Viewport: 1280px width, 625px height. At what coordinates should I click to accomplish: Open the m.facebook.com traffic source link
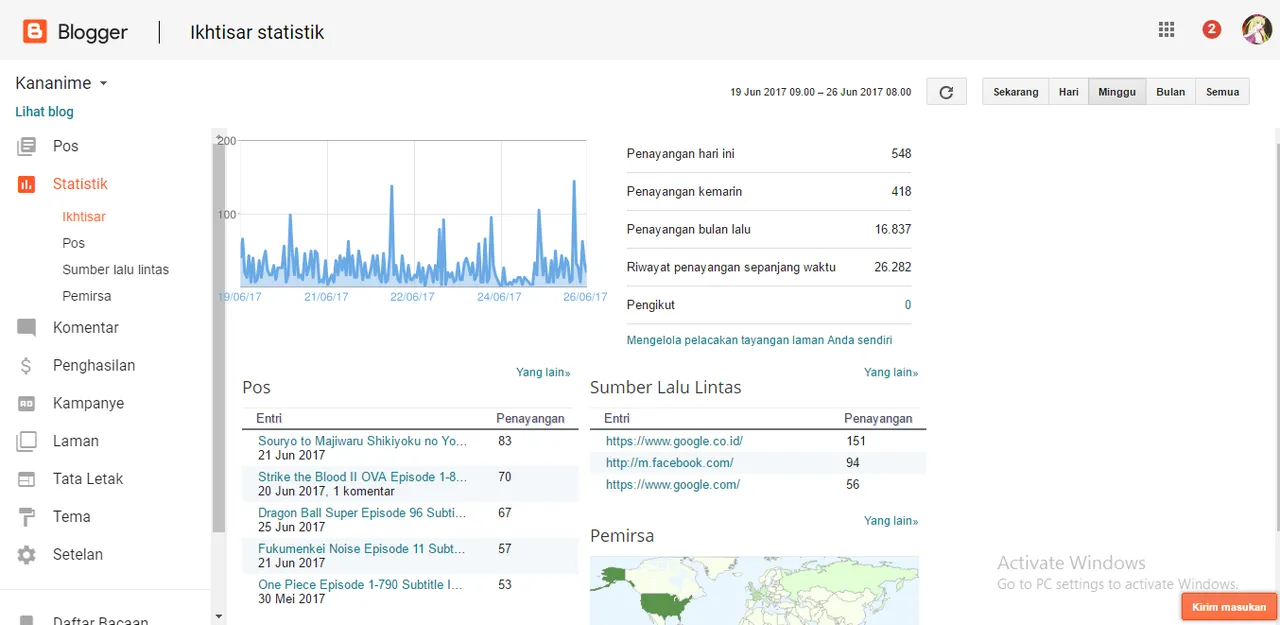pos(669,463)
